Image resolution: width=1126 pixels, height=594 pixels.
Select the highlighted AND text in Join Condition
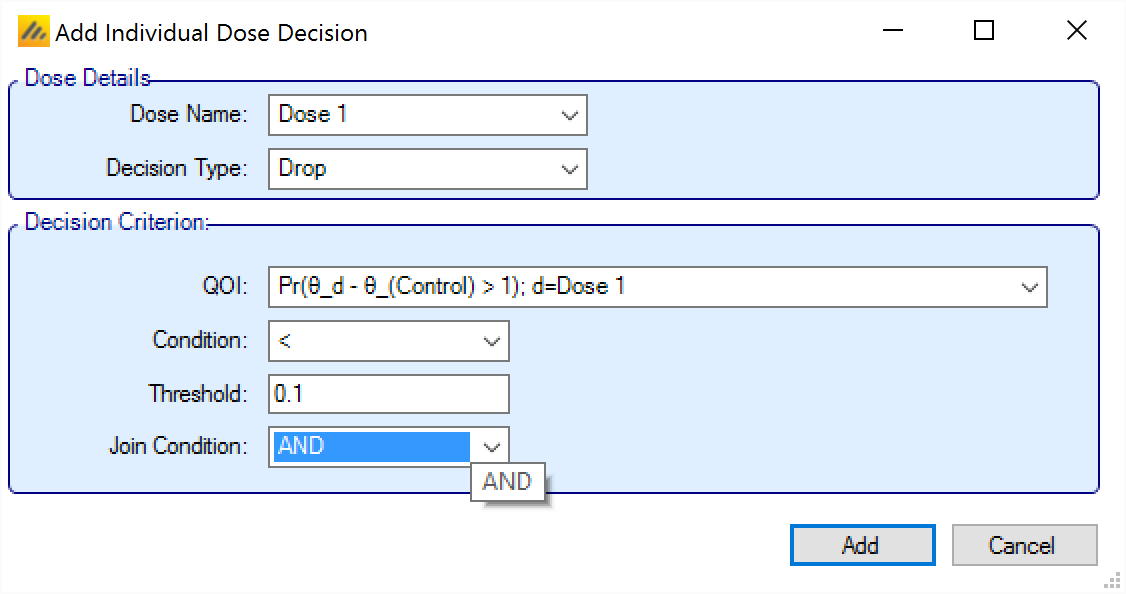370,446
